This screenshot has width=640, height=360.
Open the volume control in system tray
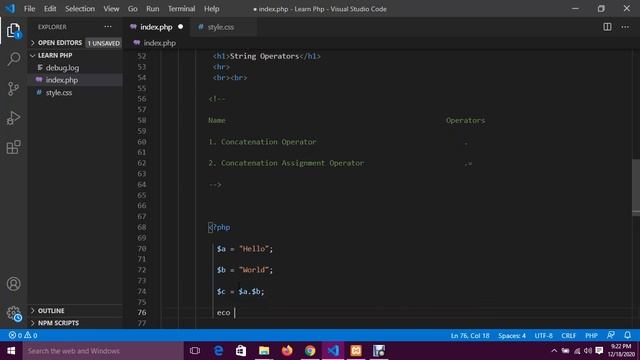[x=588, y=351]
